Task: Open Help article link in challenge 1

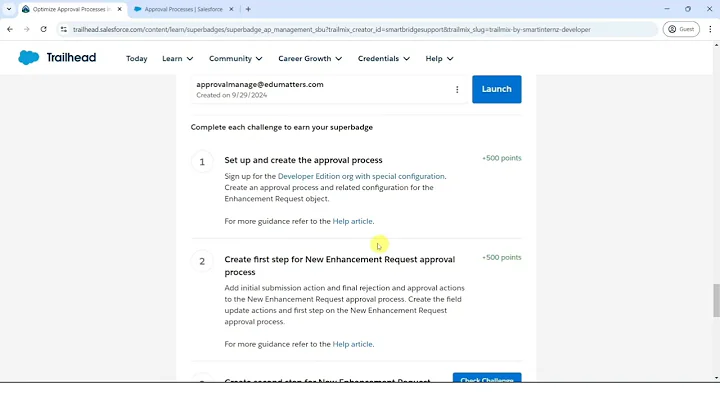Action: pyautogui.click(x=352, y=221)
